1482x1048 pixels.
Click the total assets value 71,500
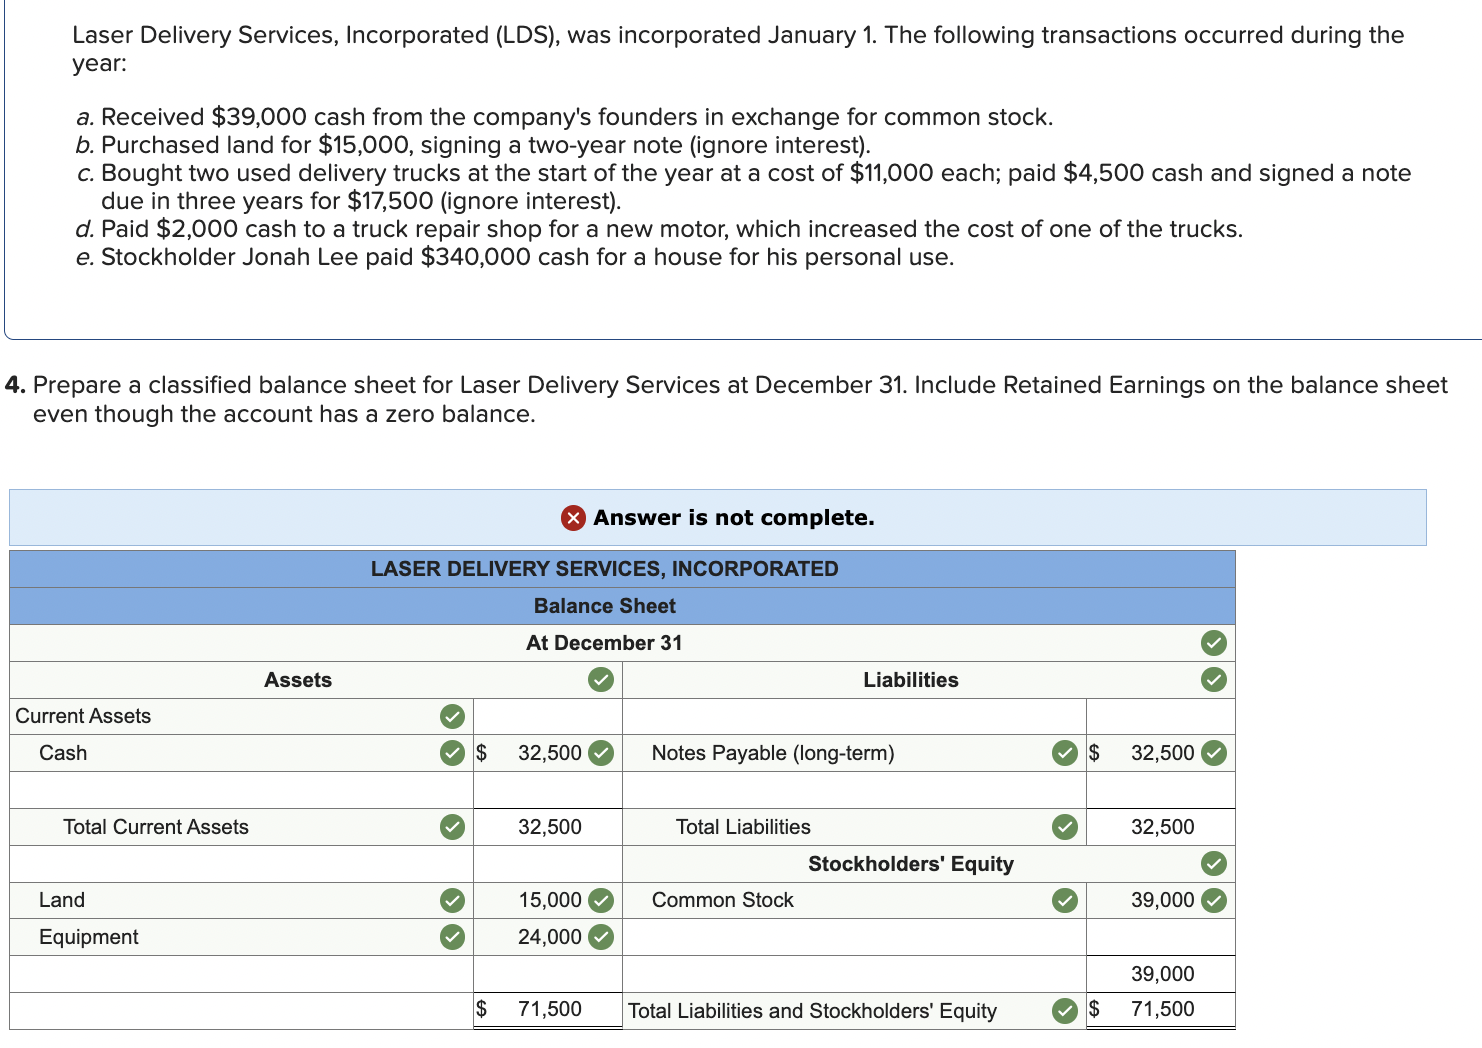[x=549, y=1009]
